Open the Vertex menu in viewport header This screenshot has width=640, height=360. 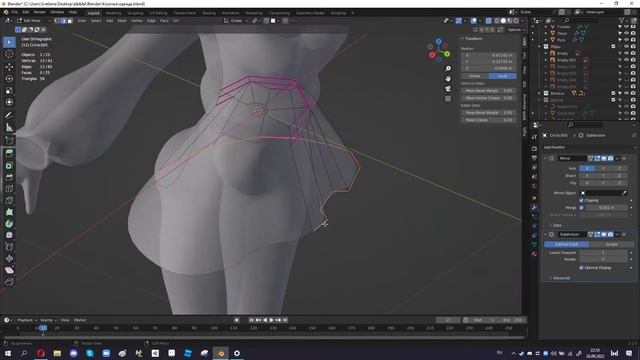tap(137, 20)
